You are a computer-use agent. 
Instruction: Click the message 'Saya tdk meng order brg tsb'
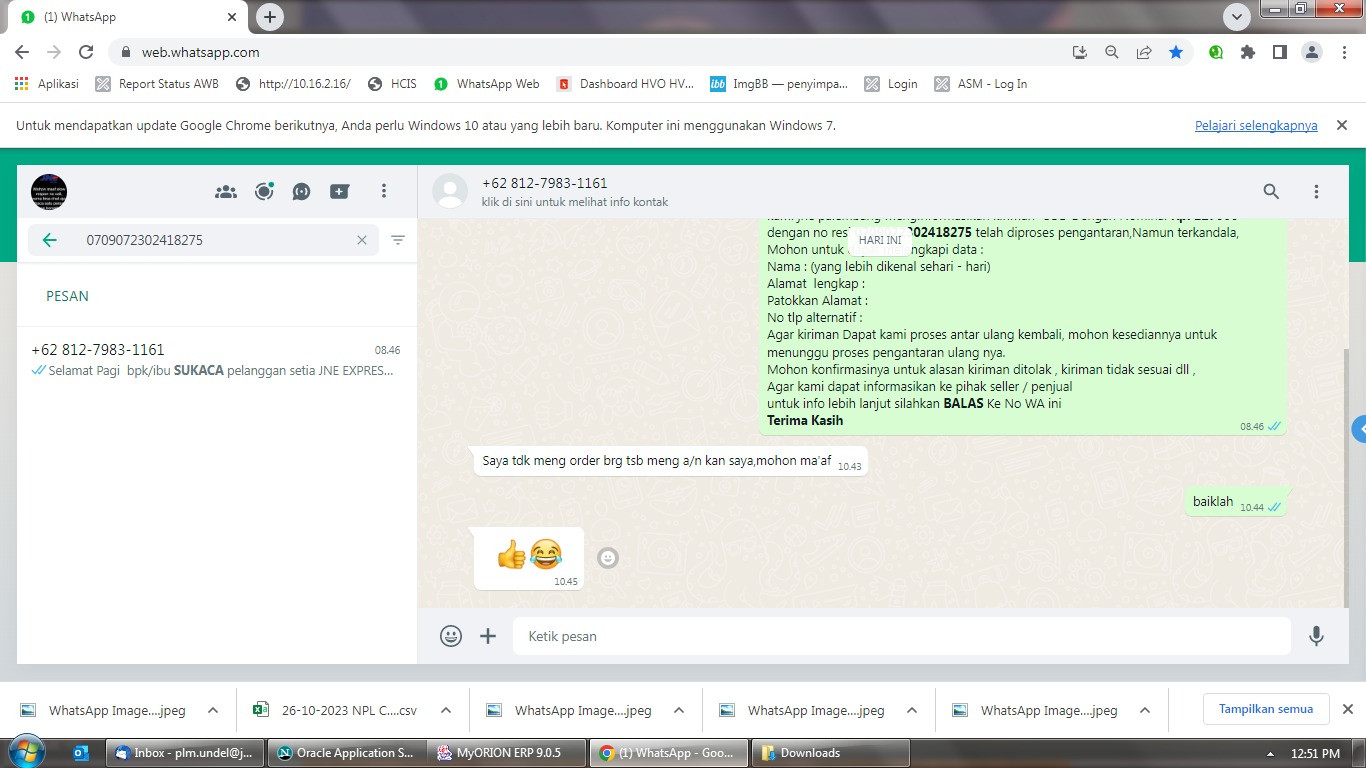click(670, 461)
